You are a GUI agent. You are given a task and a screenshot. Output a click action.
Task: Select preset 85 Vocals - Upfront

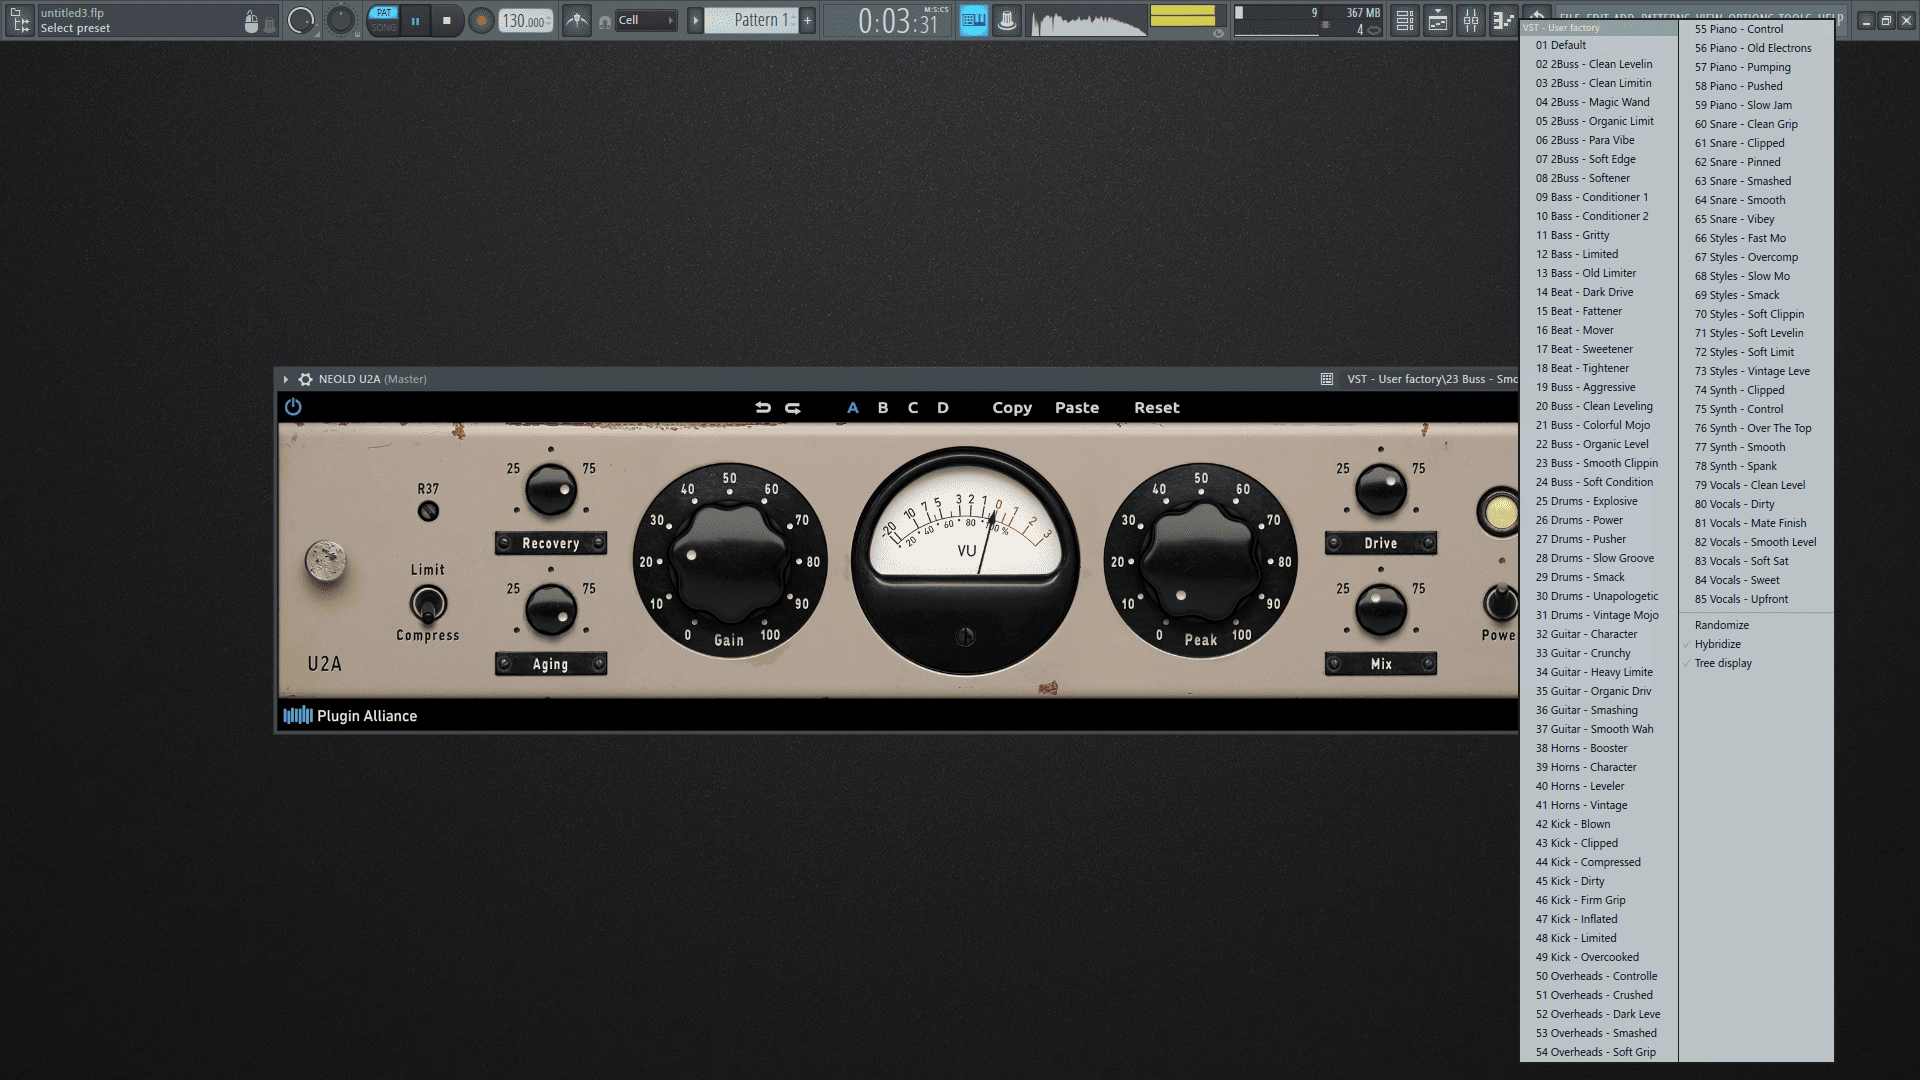(1757, 599)
